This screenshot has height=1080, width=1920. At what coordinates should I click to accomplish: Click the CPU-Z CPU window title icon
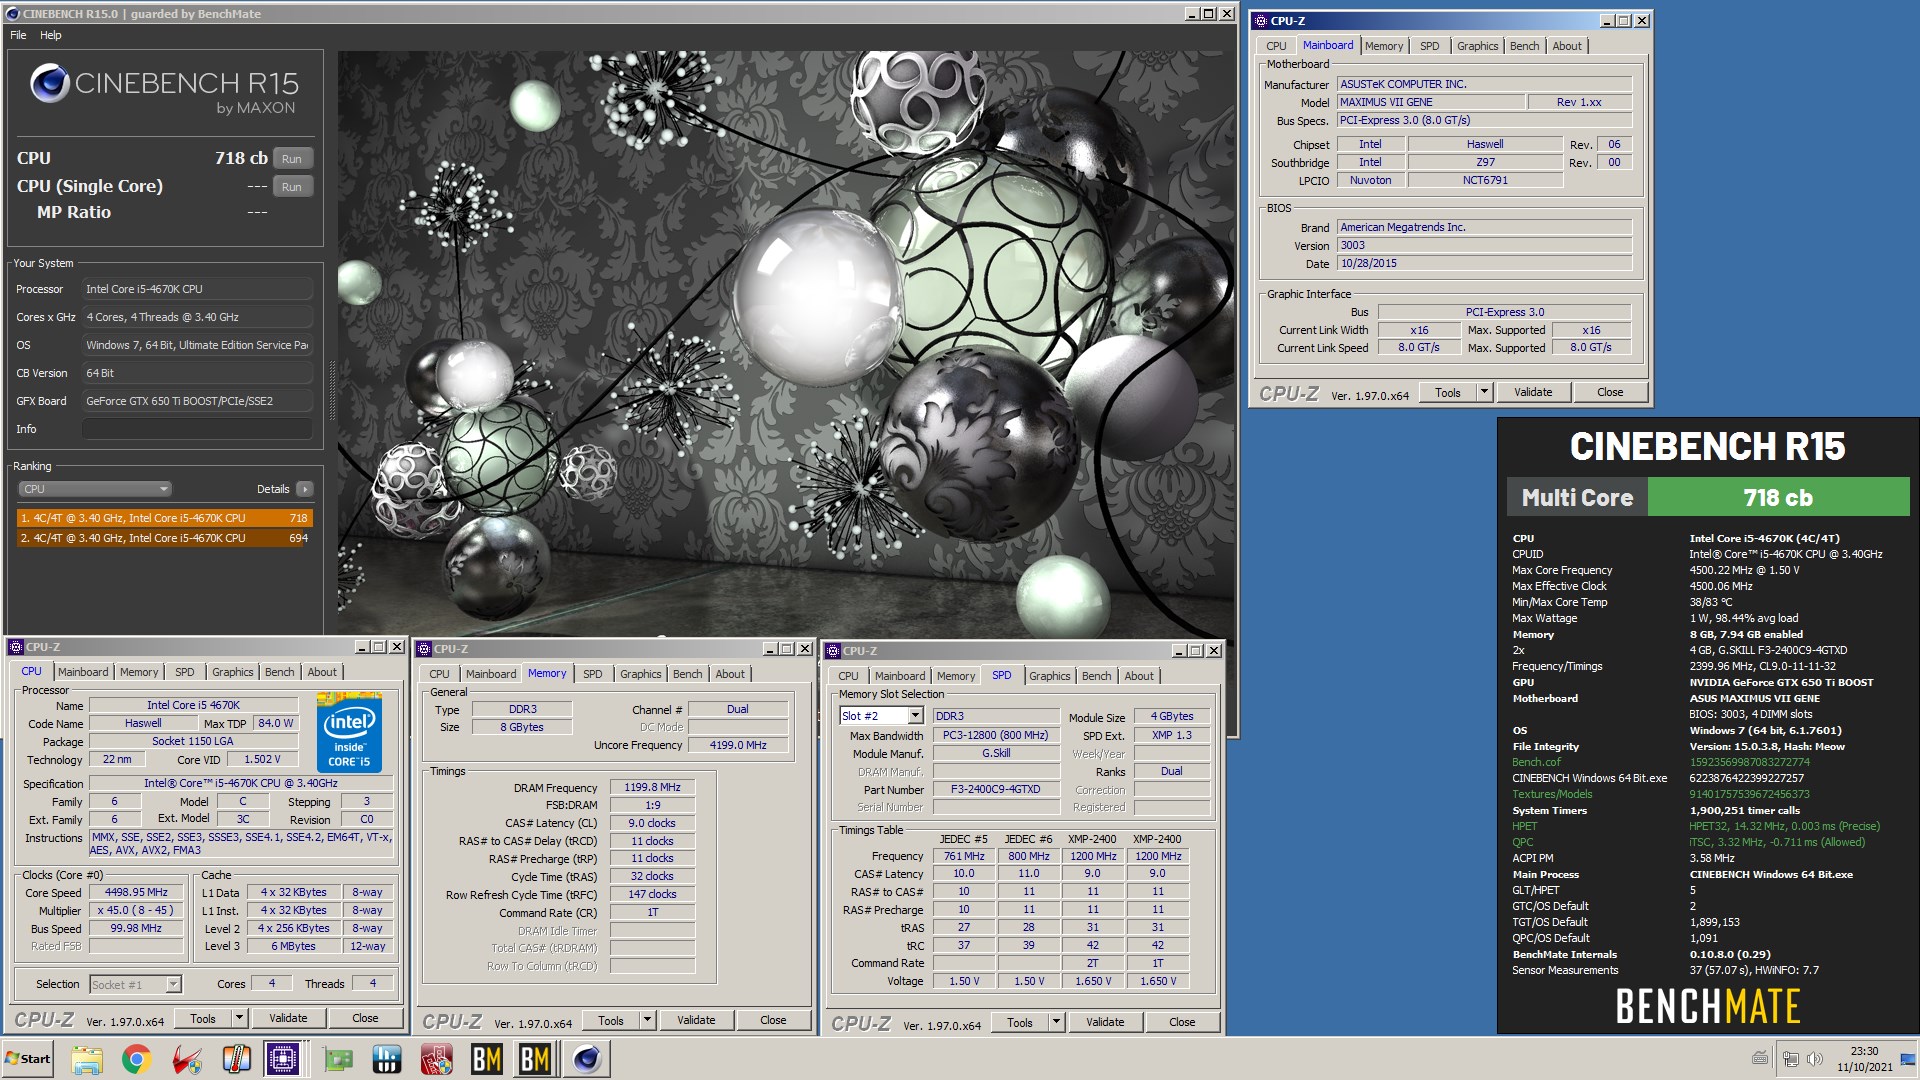pyautogui.click(x=15, y=647)
